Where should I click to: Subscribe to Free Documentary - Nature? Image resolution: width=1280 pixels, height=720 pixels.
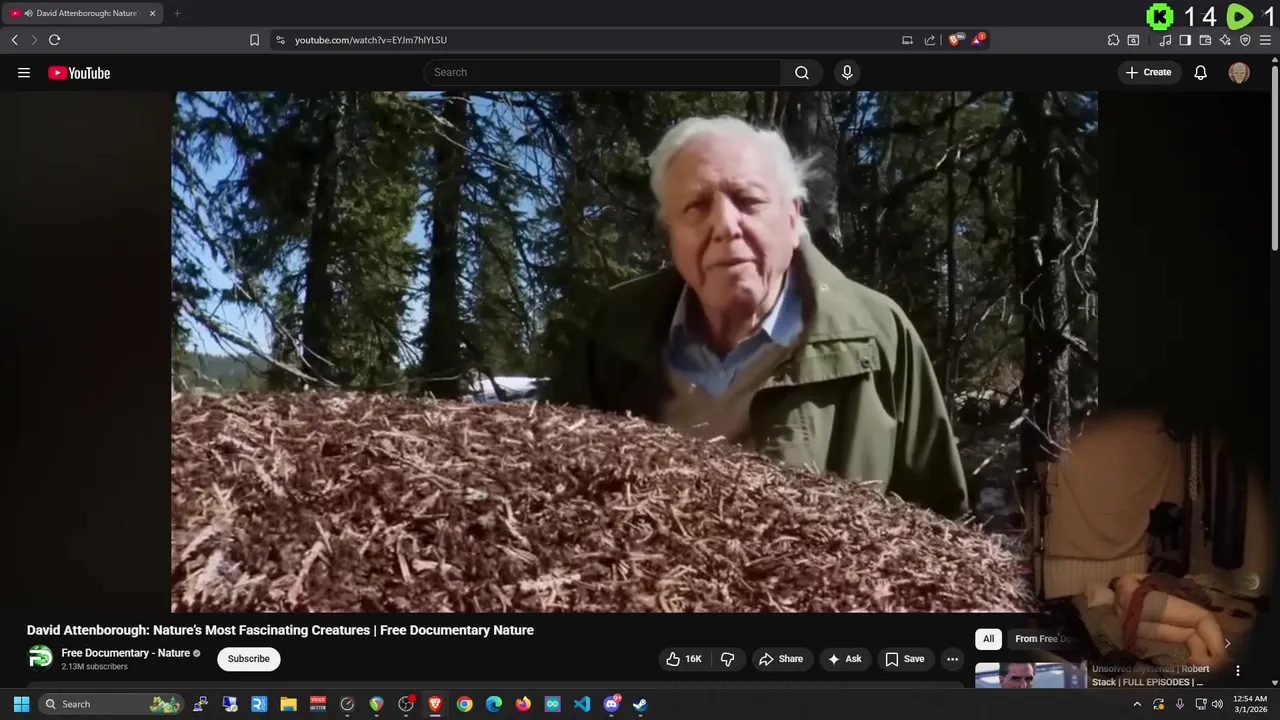click(249, 659)
